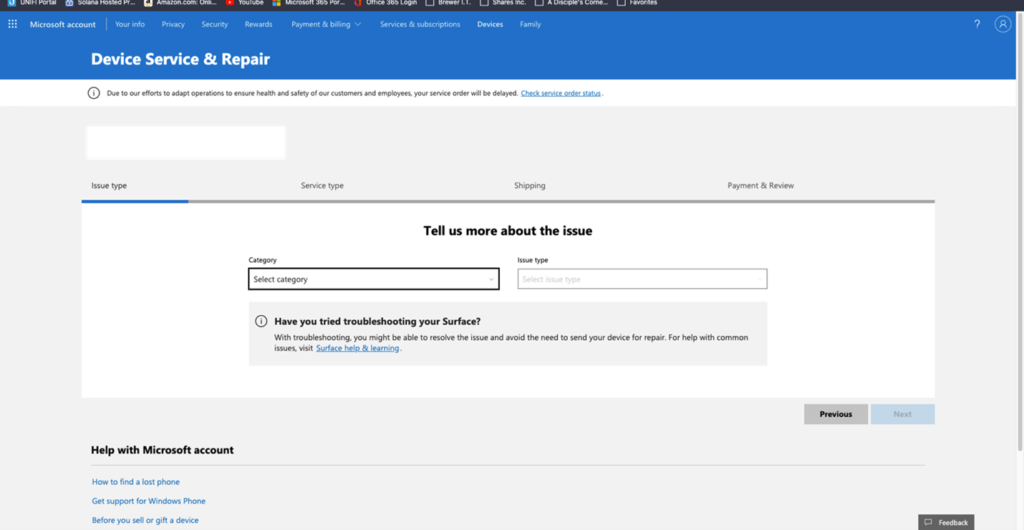The image size is (1024, 530).
Task: Open Services & subscriptions nav item
Action: pos(420,24)
